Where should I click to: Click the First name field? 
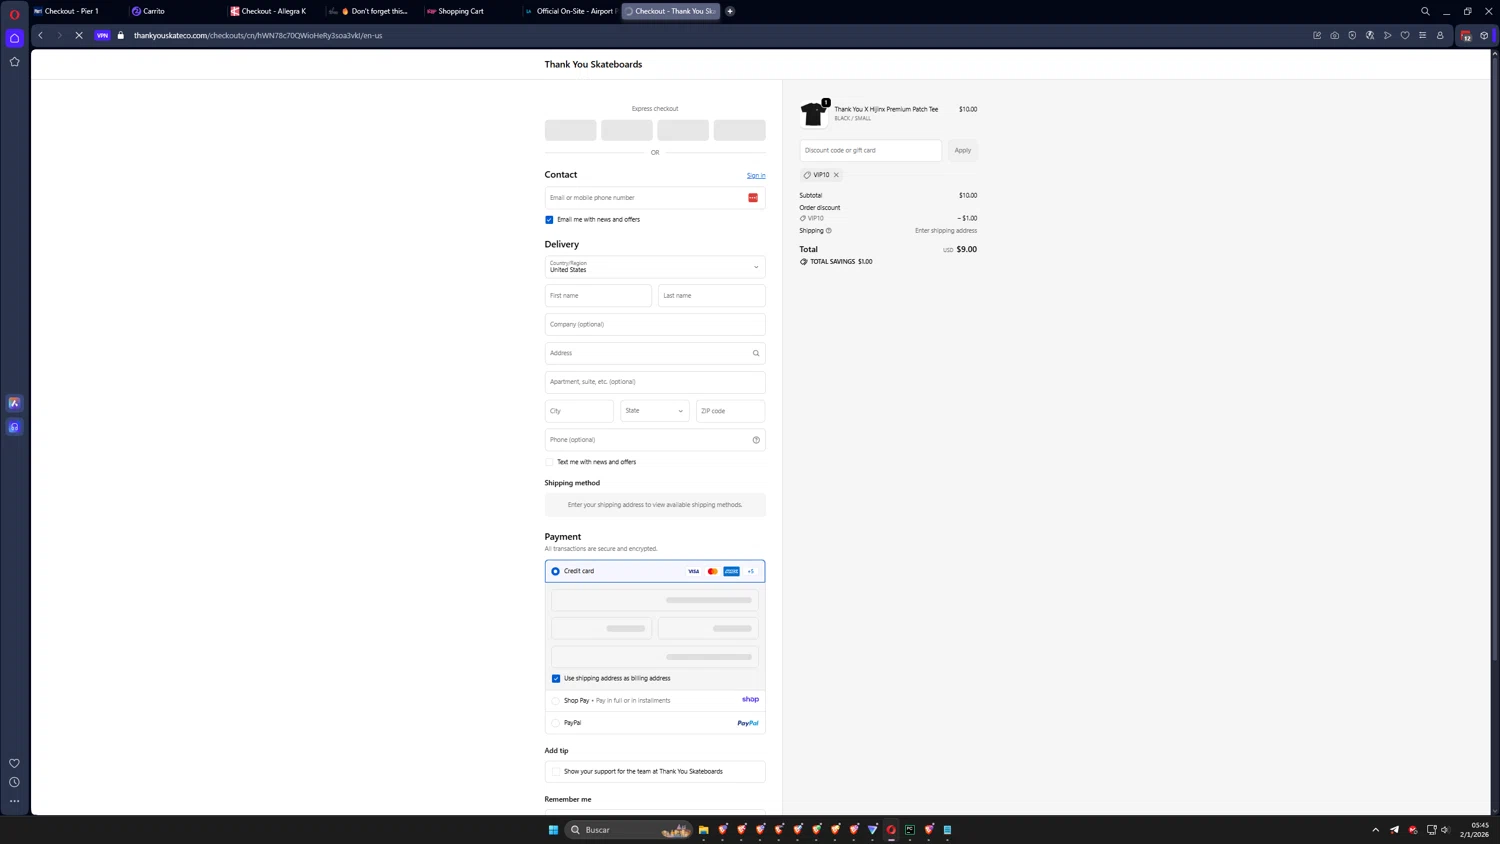pyautogui.click(x=598, y=296)
